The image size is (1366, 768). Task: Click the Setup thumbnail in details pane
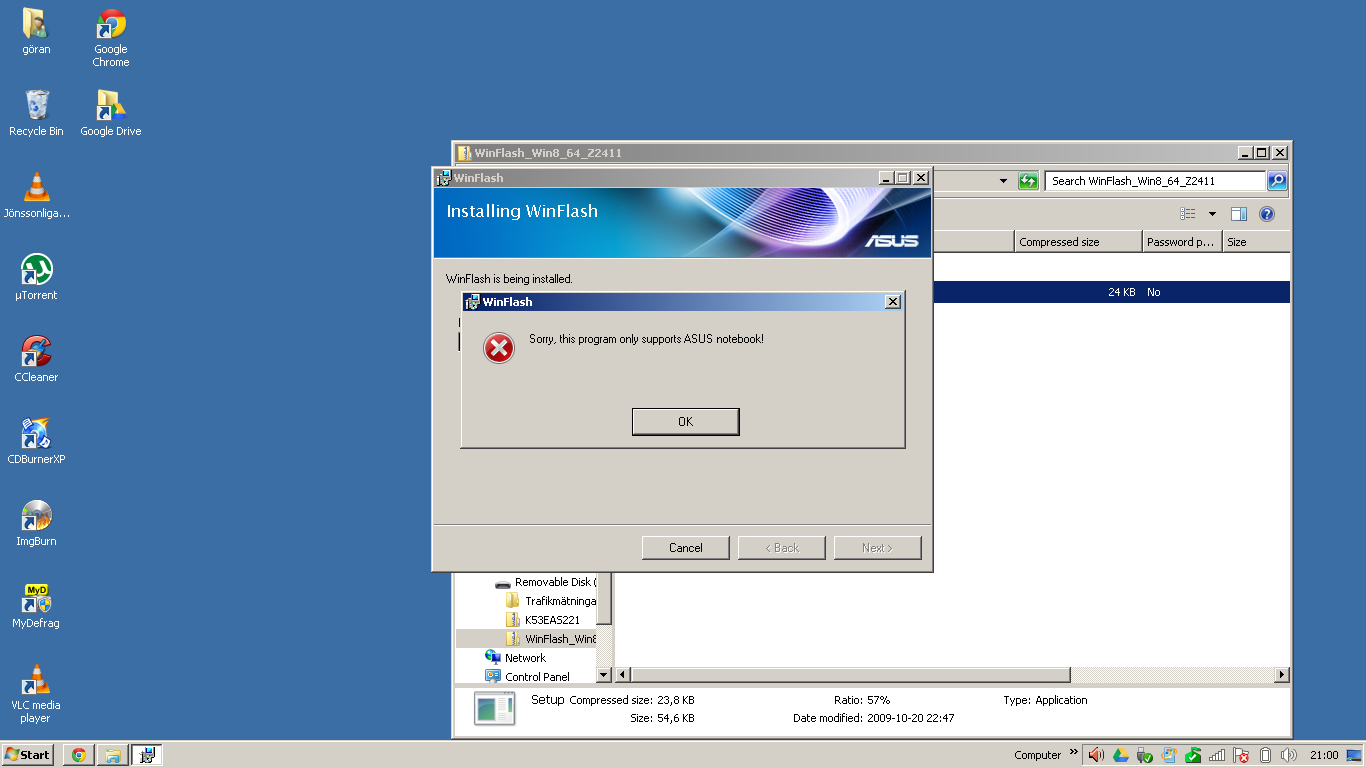(x=495, y=709)
